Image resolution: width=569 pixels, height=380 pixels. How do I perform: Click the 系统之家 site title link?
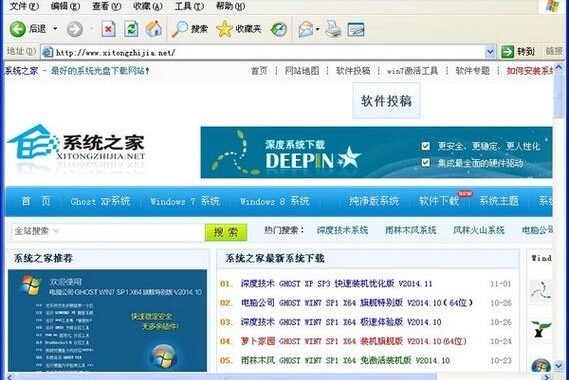coord(21,71)
